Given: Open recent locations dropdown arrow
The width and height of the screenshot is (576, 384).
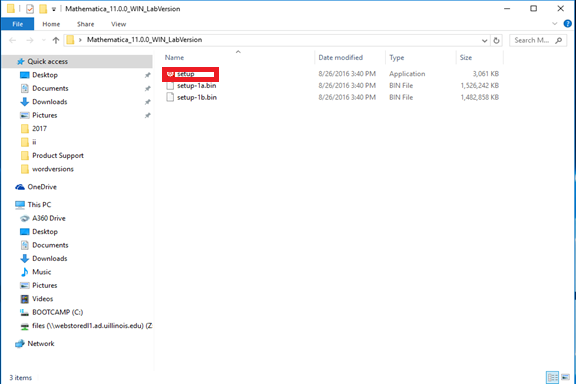Looking at the screenshot, I should tap(44, 40).
